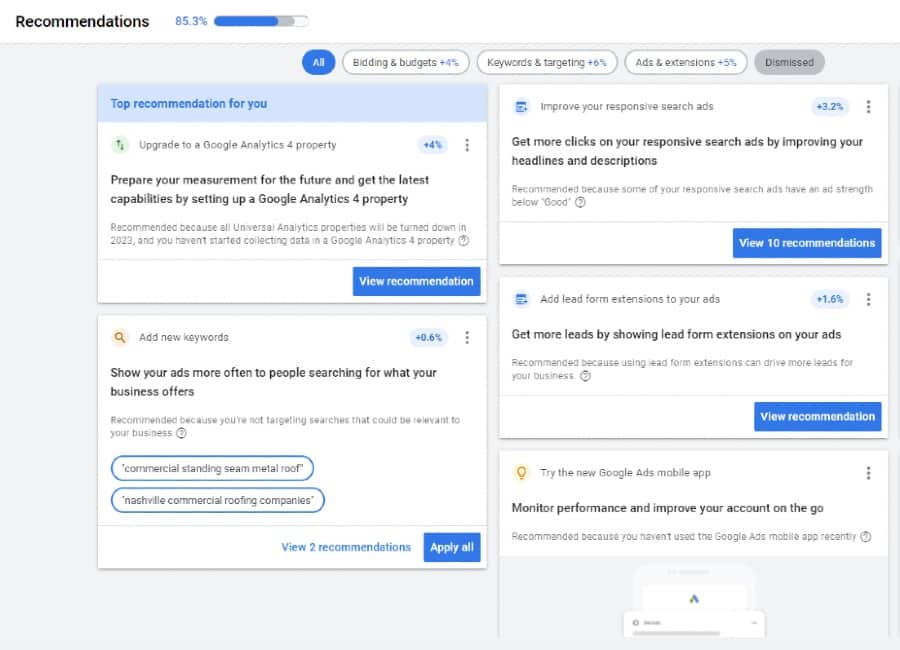Click the Upgrade to Google Analytics 4 arrows icon
Screen dimensions: 900x650
[x=119, y=145]
